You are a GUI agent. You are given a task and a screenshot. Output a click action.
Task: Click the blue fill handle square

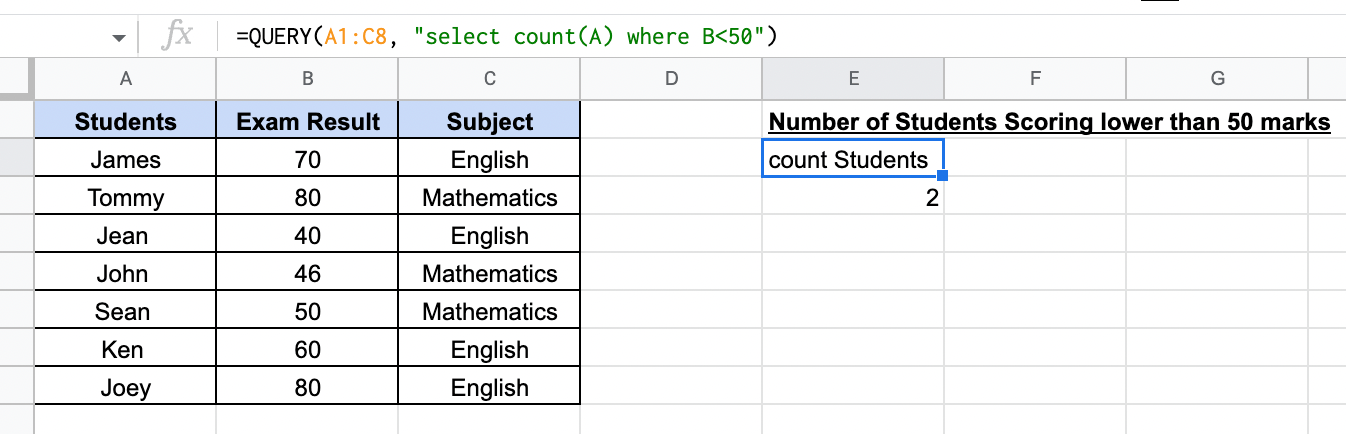942,176
